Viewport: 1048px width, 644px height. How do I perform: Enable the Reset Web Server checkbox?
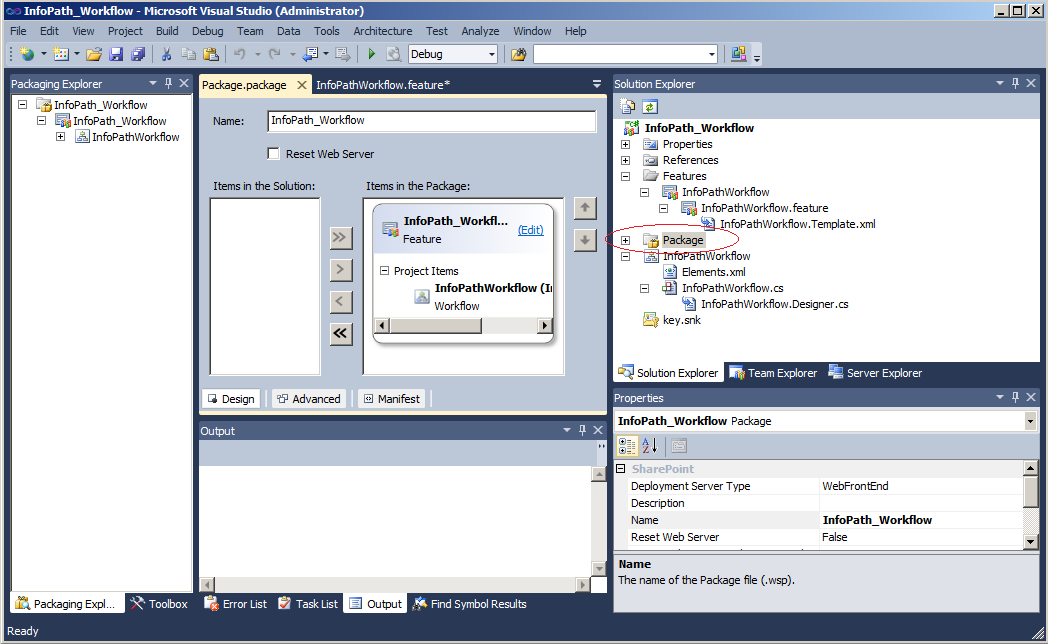point(273,153)
